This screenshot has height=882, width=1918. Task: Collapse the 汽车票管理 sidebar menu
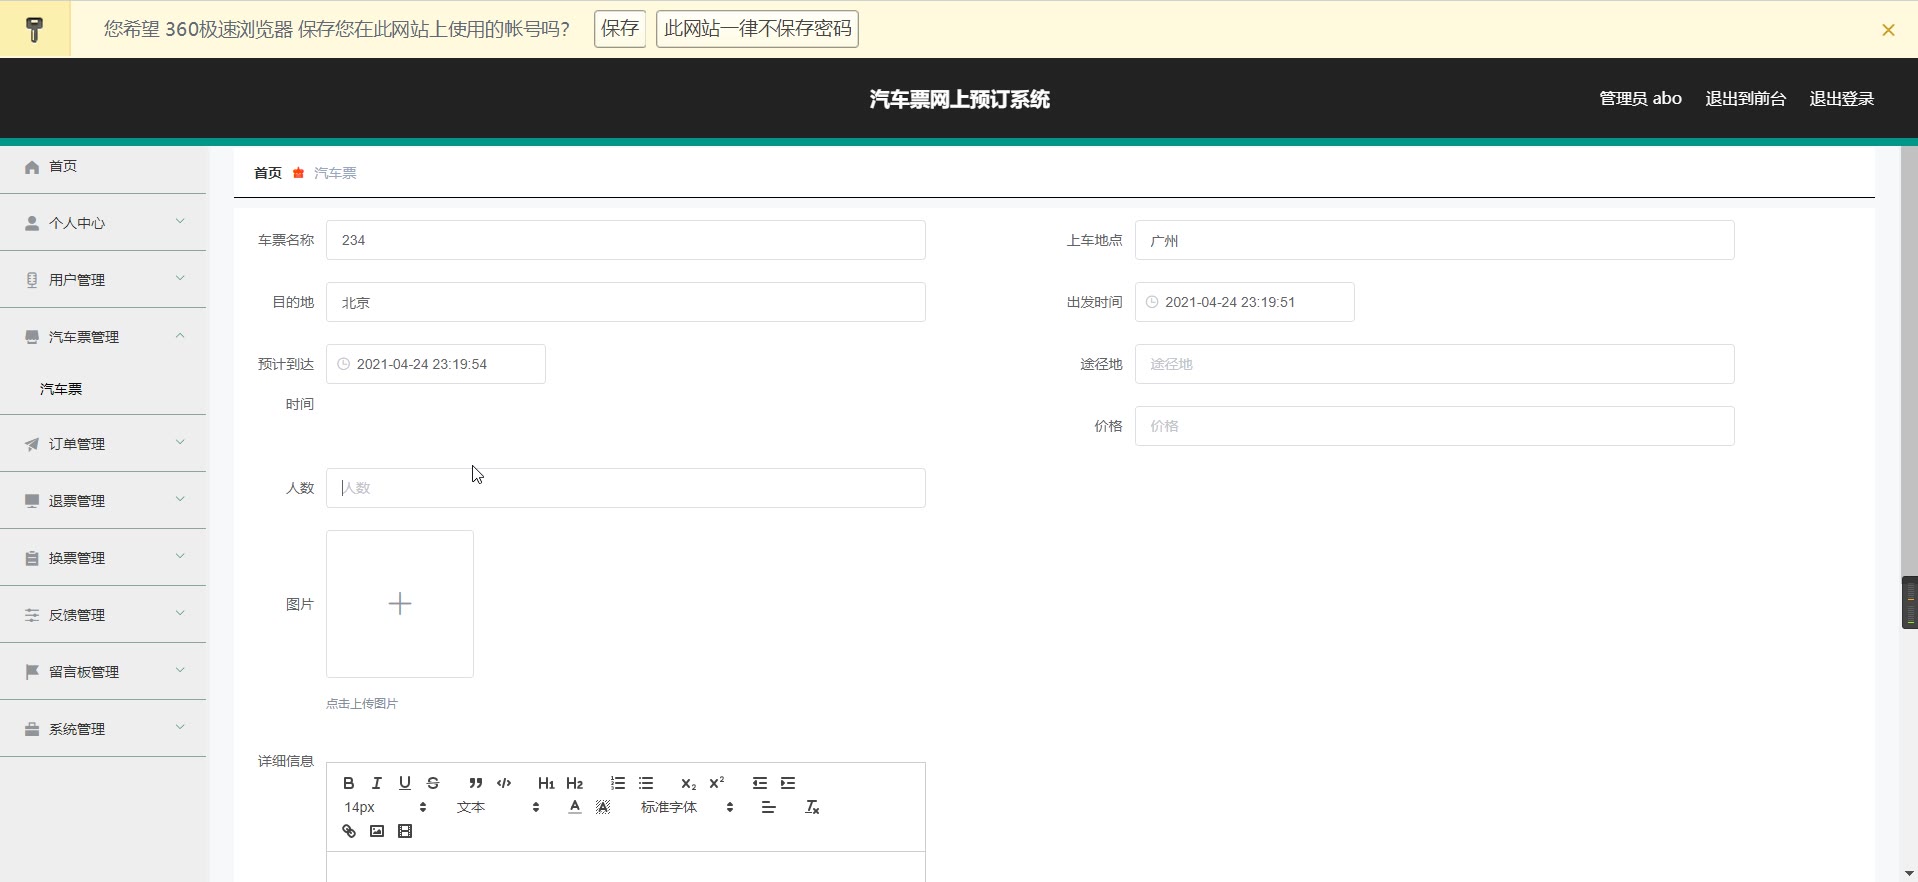(x=103, y=336)
